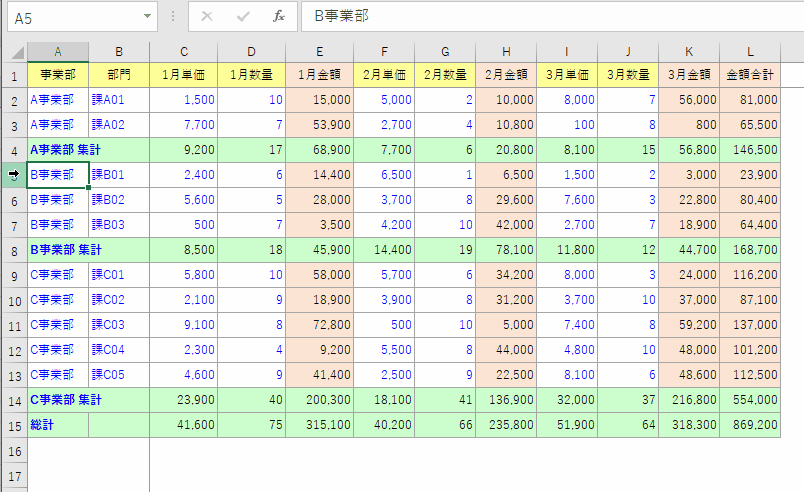Click the 課B03 cell
Image resolution: width=804 pixels, height=492 pixels.
(119, 225)
